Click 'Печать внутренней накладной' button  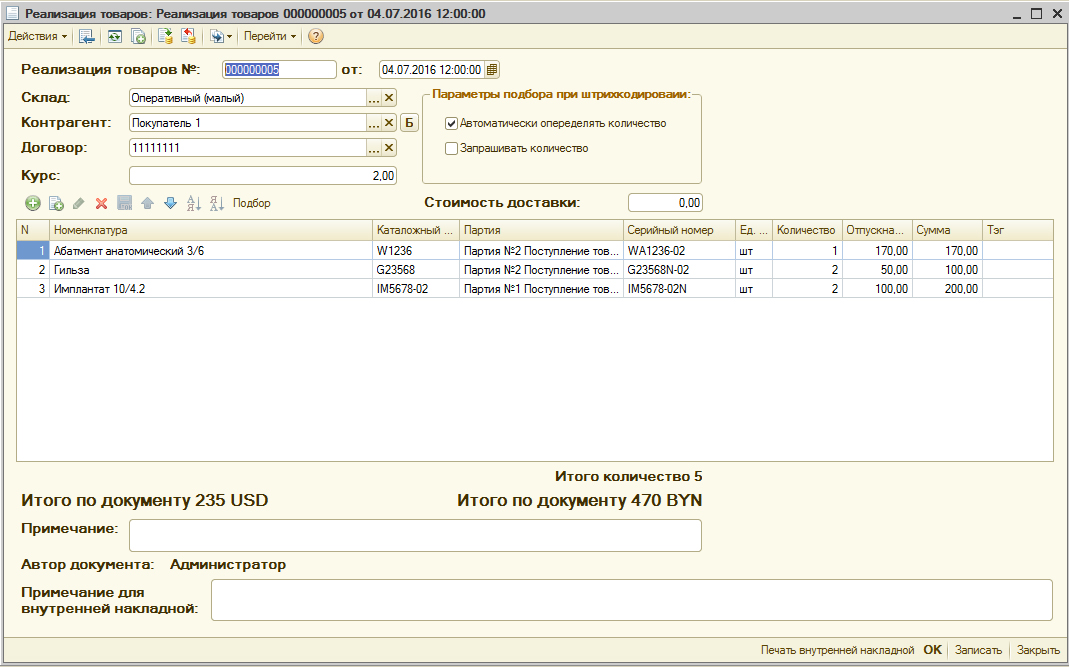(837, 650)
